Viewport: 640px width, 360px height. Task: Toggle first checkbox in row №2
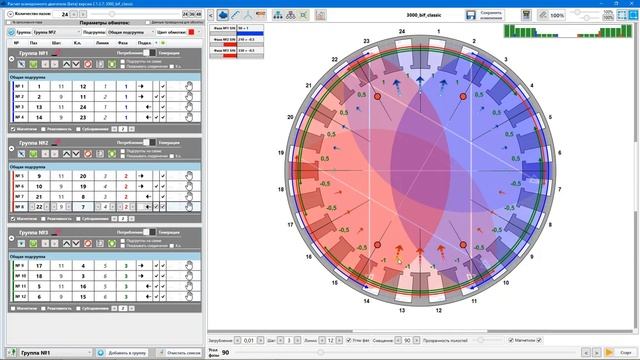[156, 97]
